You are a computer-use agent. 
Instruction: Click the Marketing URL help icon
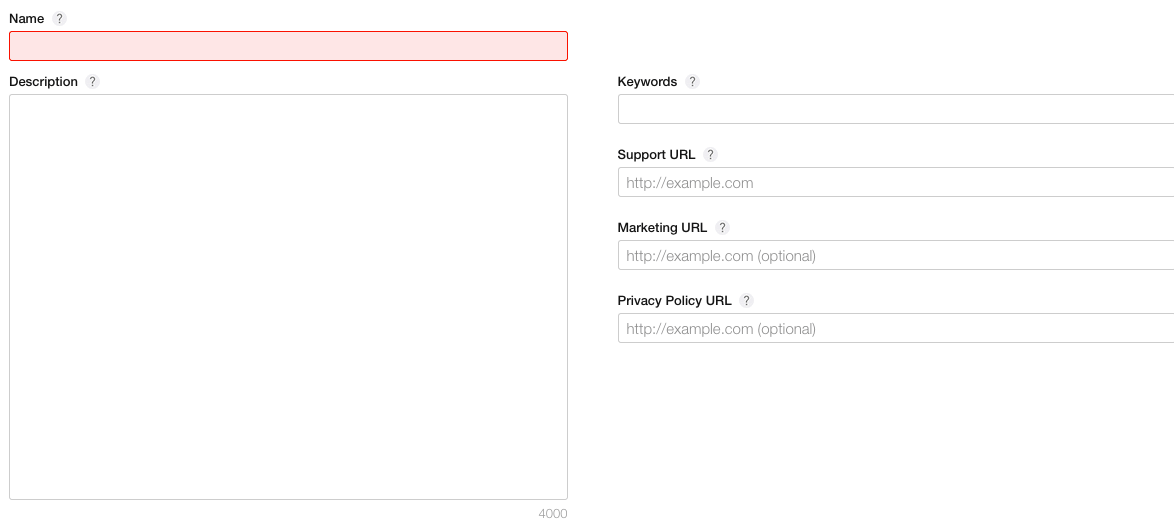(x=723, y=227)
